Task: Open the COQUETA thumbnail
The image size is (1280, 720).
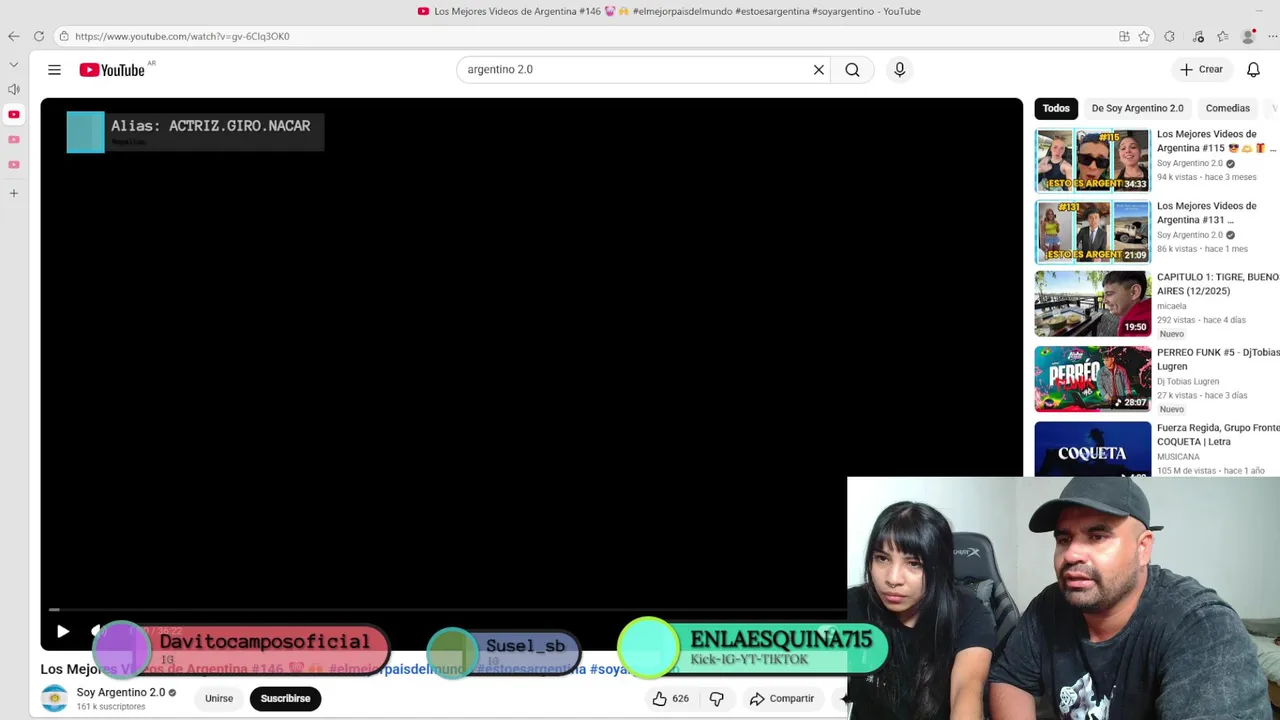Action: click(1093, 449)
